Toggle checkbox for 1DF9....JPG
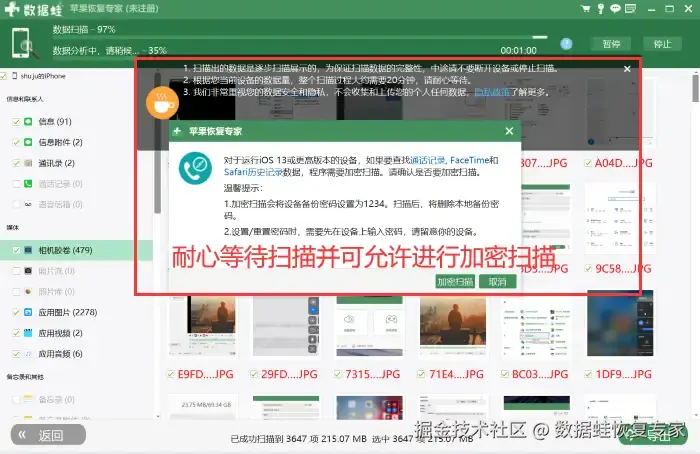Screen dimensions: 700x454 coord(588,374)
